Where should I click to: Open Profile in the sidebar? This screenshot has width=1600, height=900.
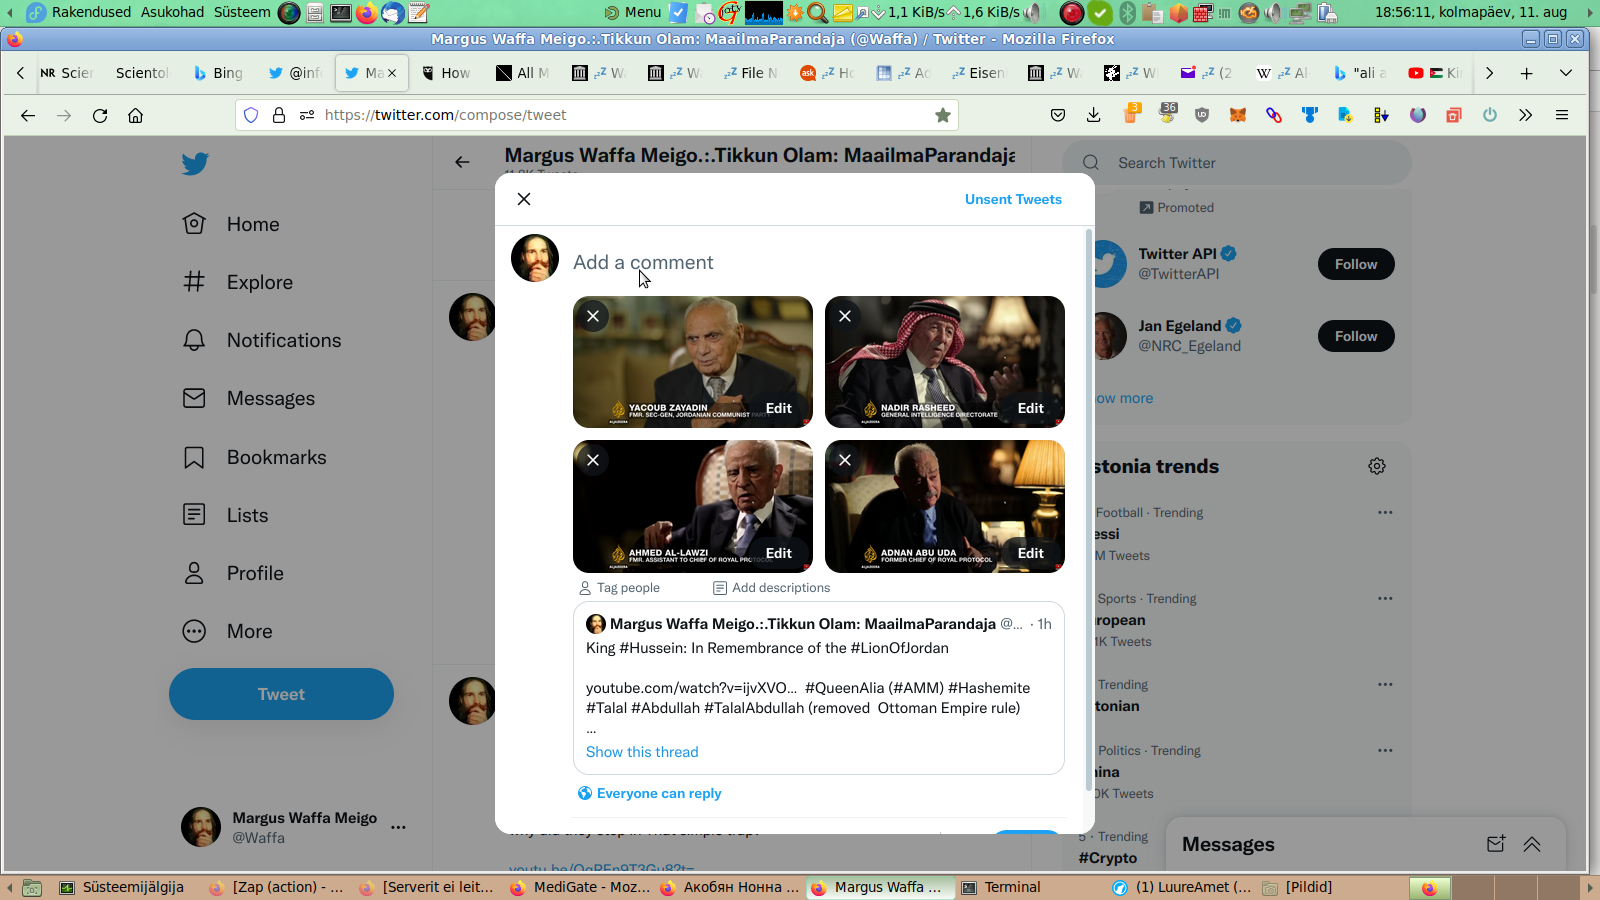coord(233,573)
